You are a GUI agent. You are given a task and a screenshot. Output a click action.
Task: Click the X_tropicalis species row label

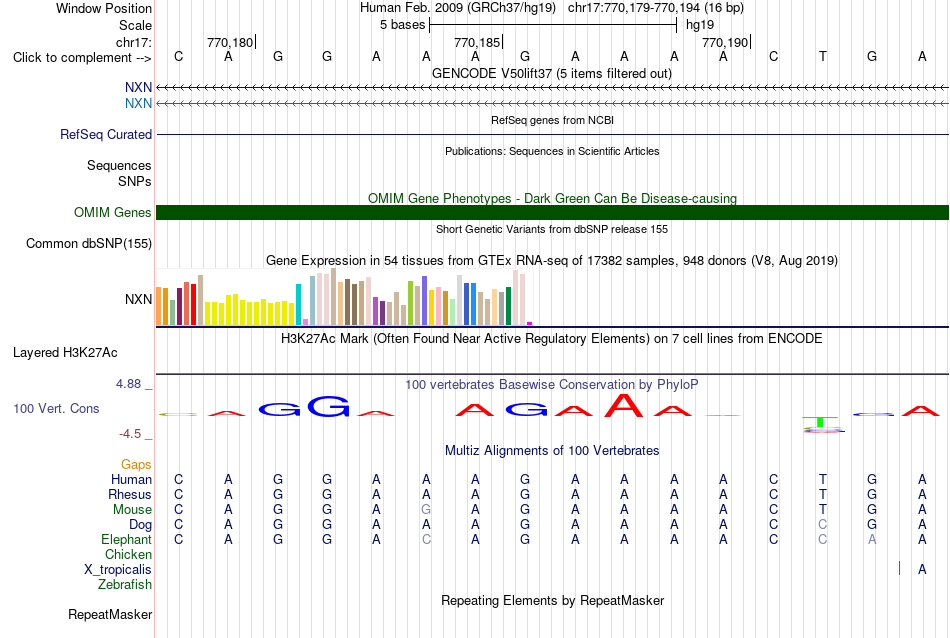[118, 570]
